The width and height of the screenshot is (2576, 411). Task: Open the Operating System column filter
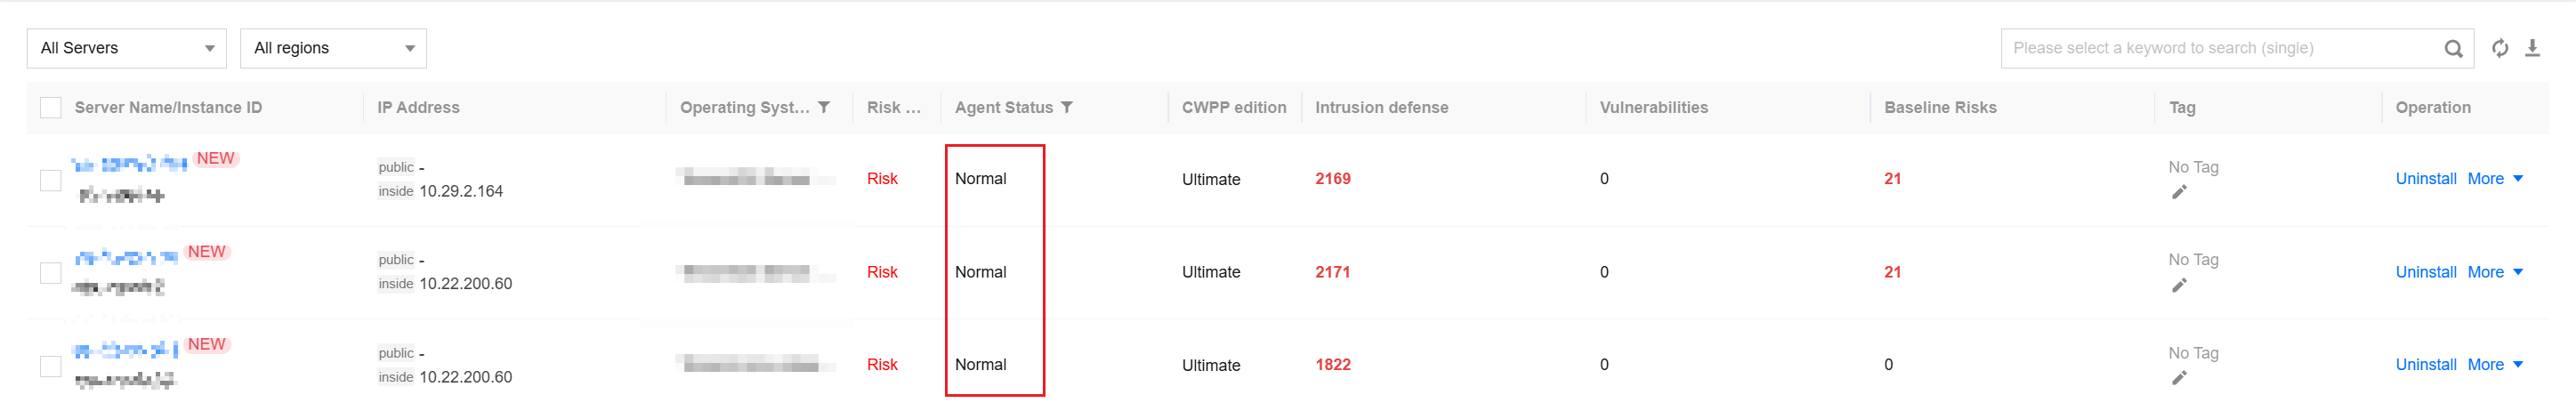[x=824, y=107]
